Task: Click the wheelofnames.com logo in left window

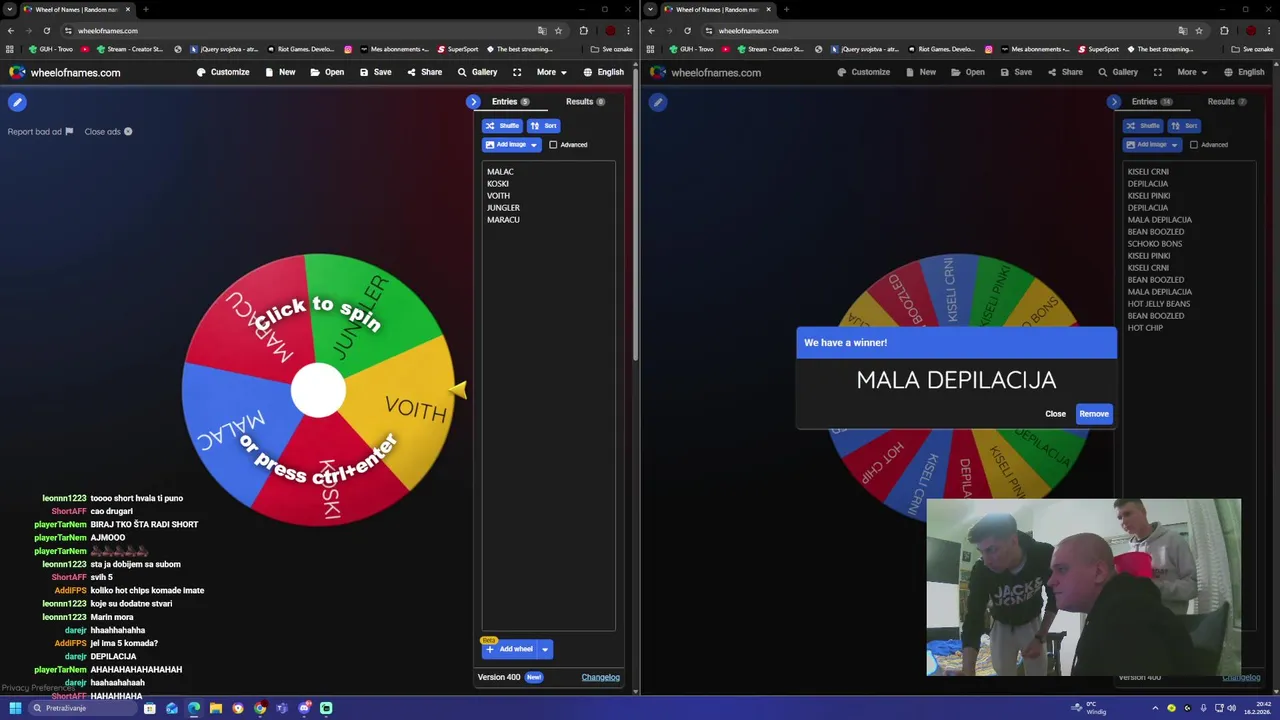Action: (65, 72)
